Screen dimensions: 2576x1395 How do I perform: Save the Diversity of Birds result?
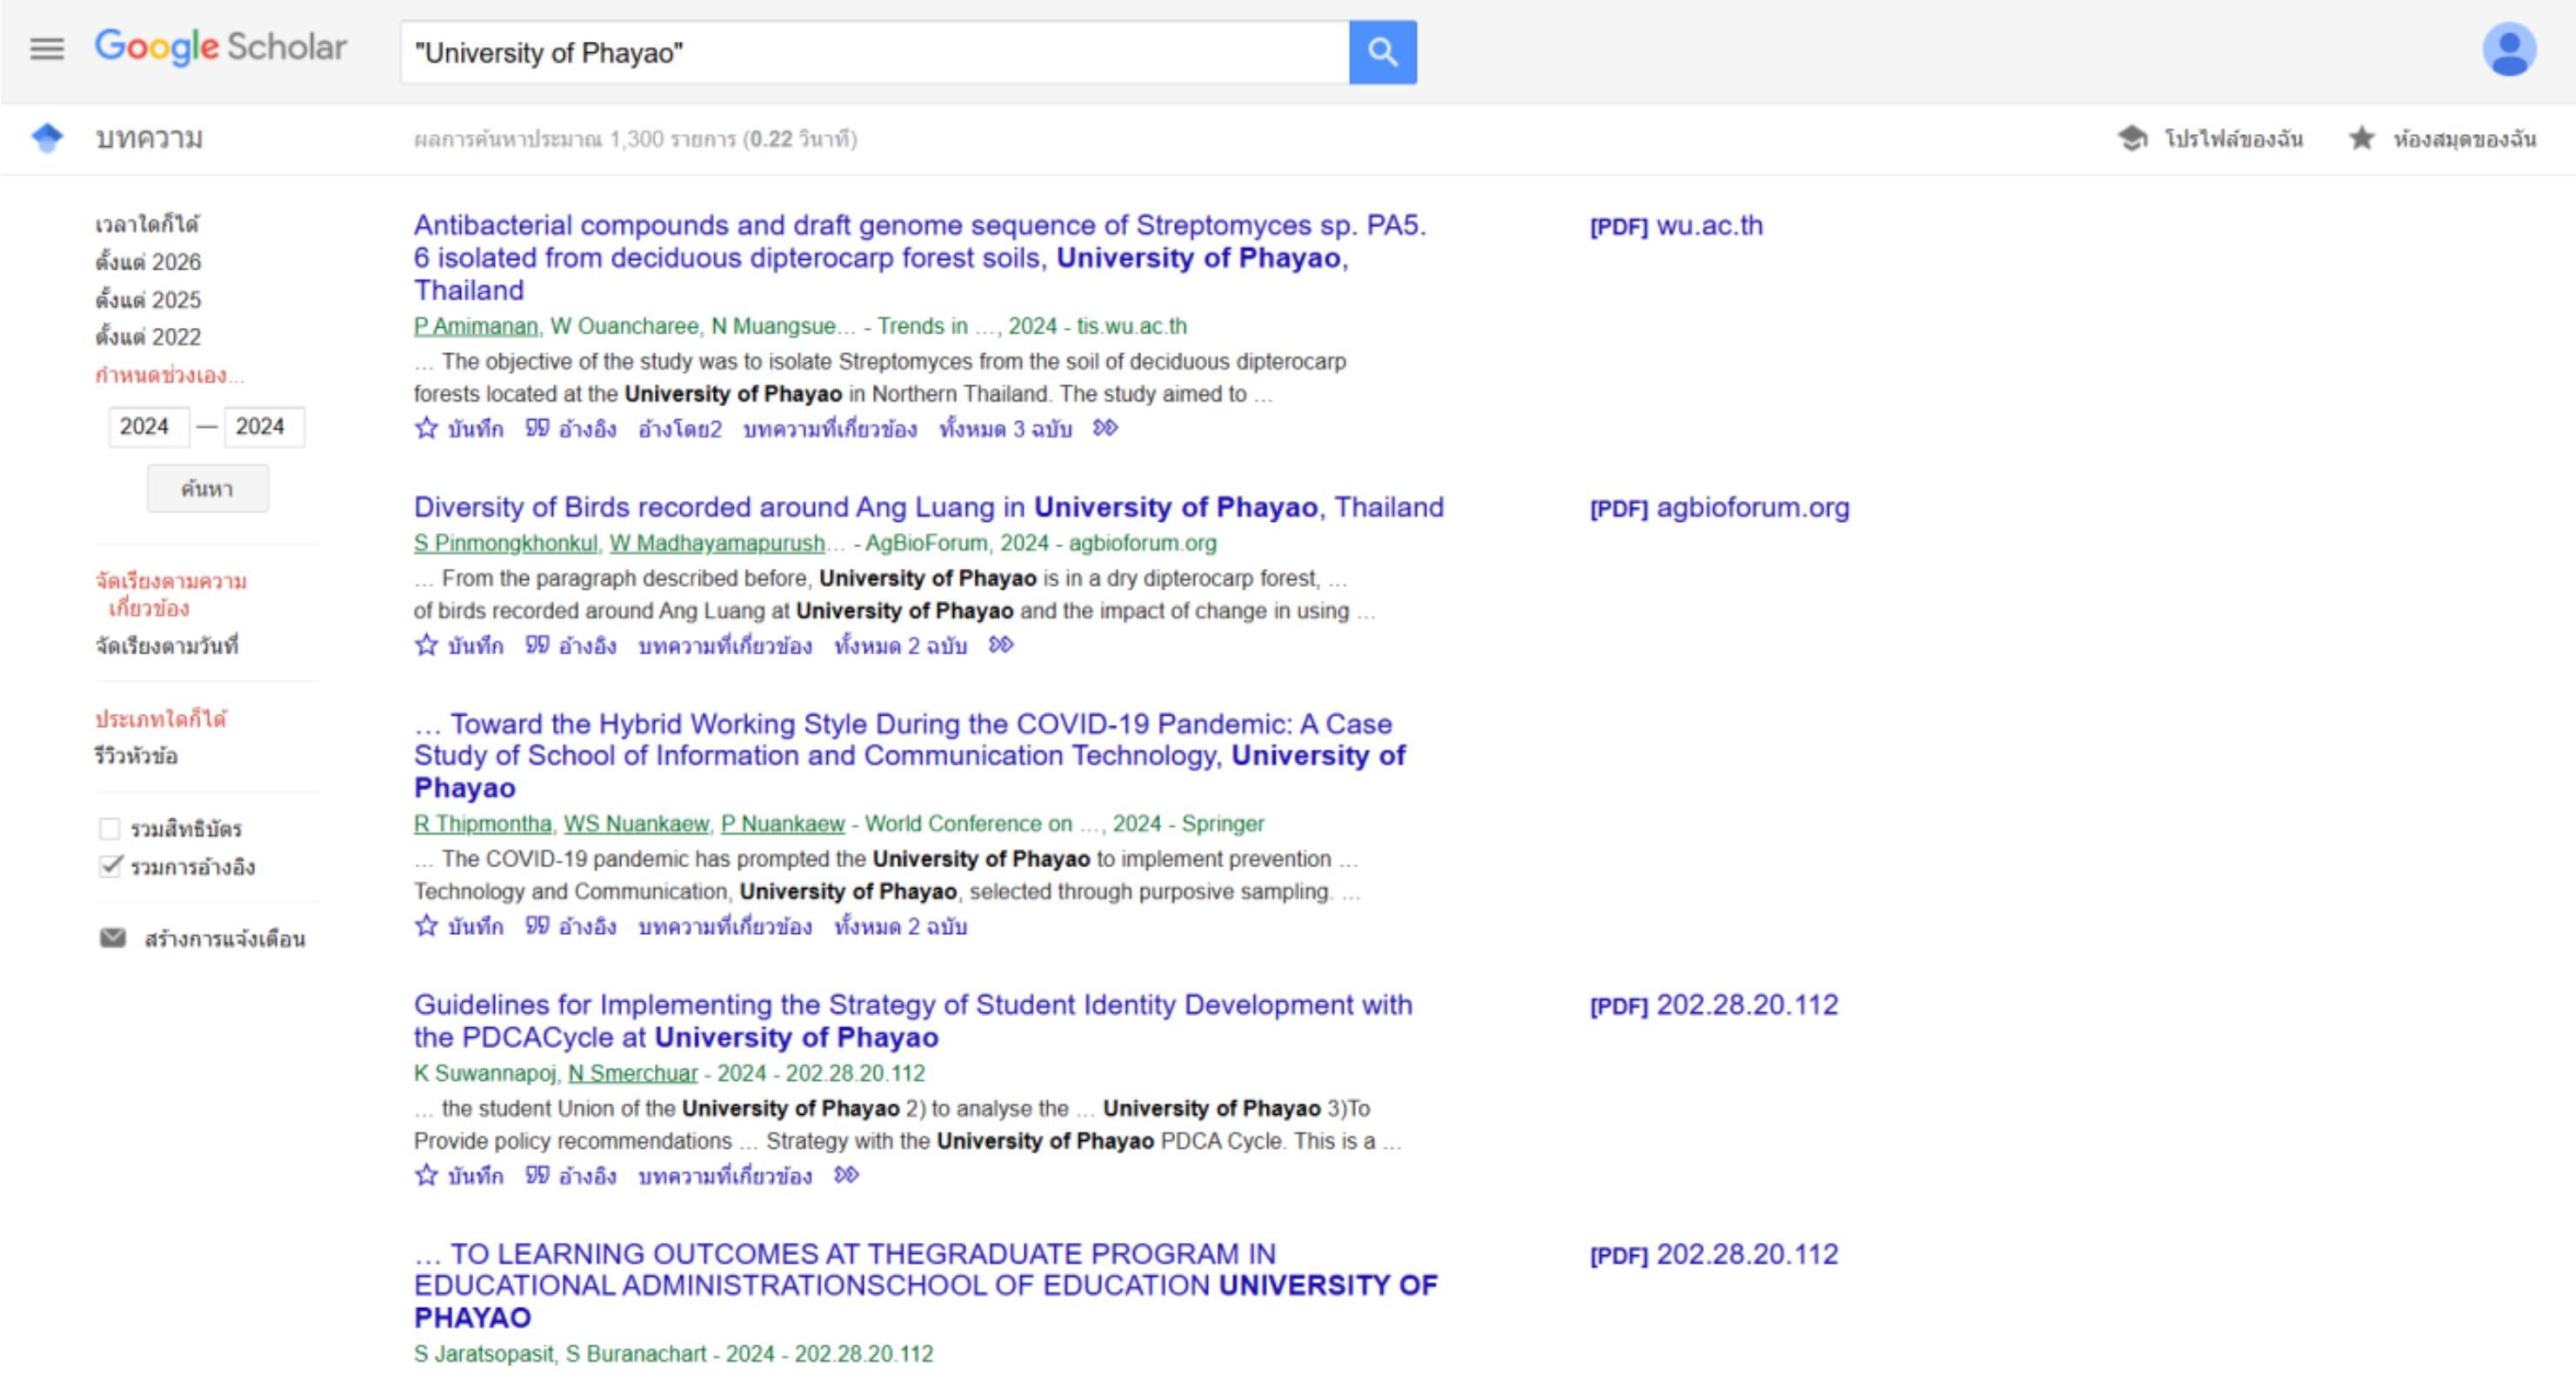[426, 646]
